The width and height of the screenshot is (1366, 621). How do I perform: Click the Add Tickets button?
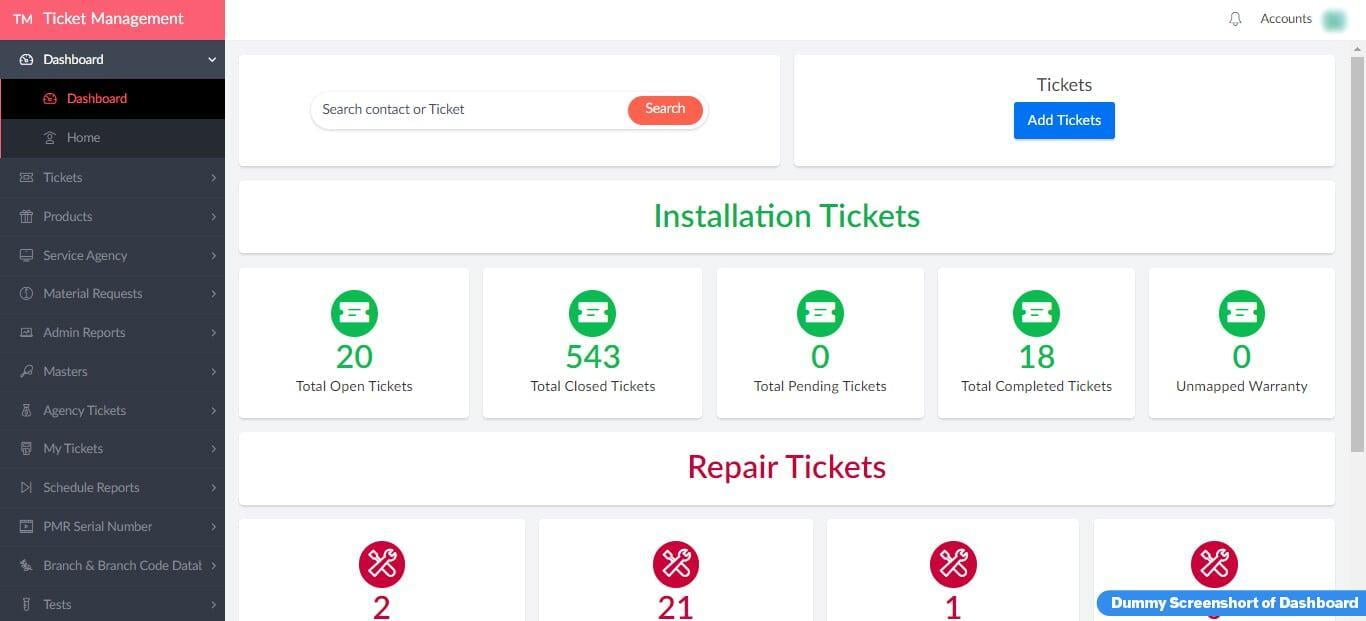1064,120
